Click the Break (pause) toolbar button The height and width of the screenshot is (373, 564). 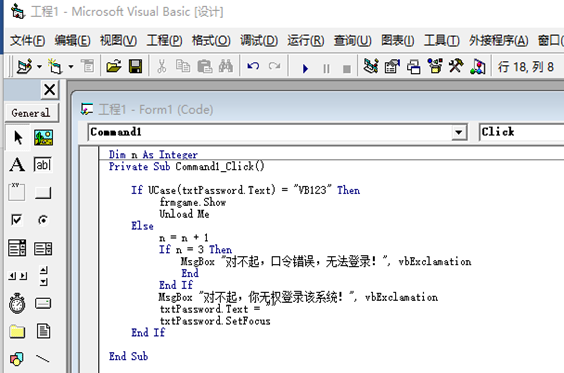coord(326,68)
